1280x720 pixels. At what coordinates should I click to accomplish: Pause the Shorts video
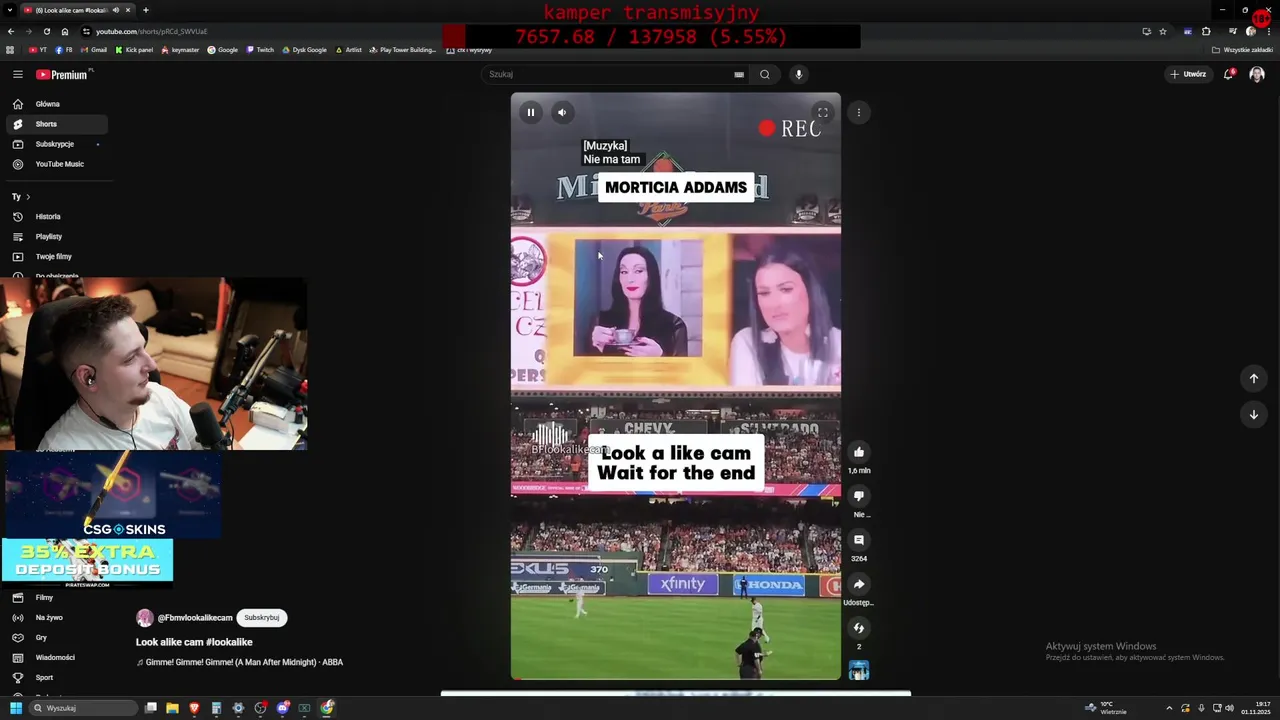point(531,112)
